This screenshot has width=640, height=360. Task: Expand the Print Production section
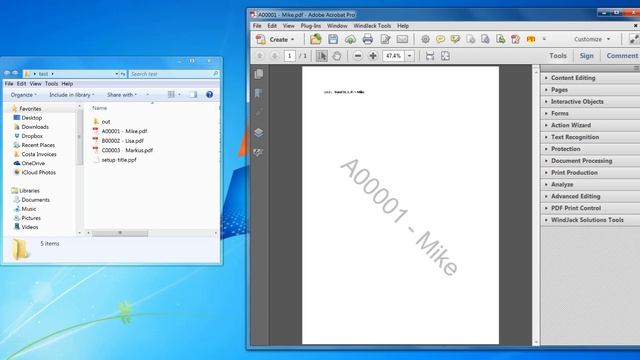pyautogui.click(x=591, y=172)
